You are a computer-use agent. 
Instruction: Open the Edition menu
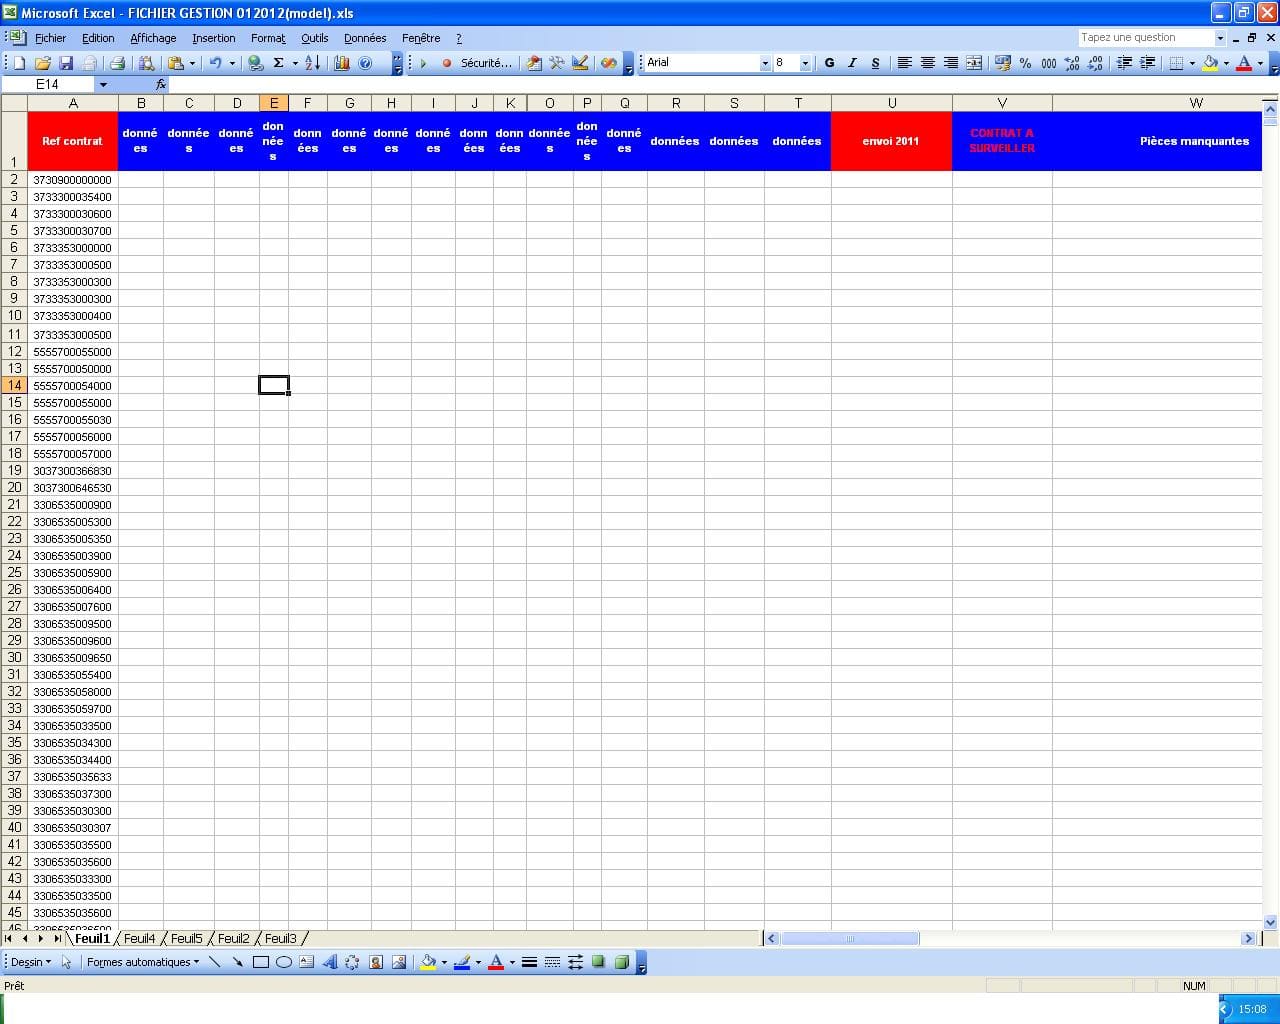point(98,38)
